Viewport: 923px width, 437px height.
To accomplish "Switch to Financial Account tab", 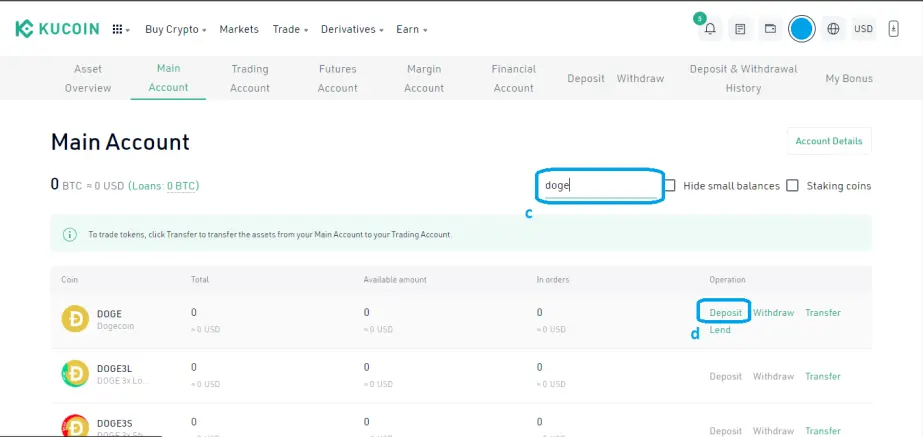I will [513, 78].
